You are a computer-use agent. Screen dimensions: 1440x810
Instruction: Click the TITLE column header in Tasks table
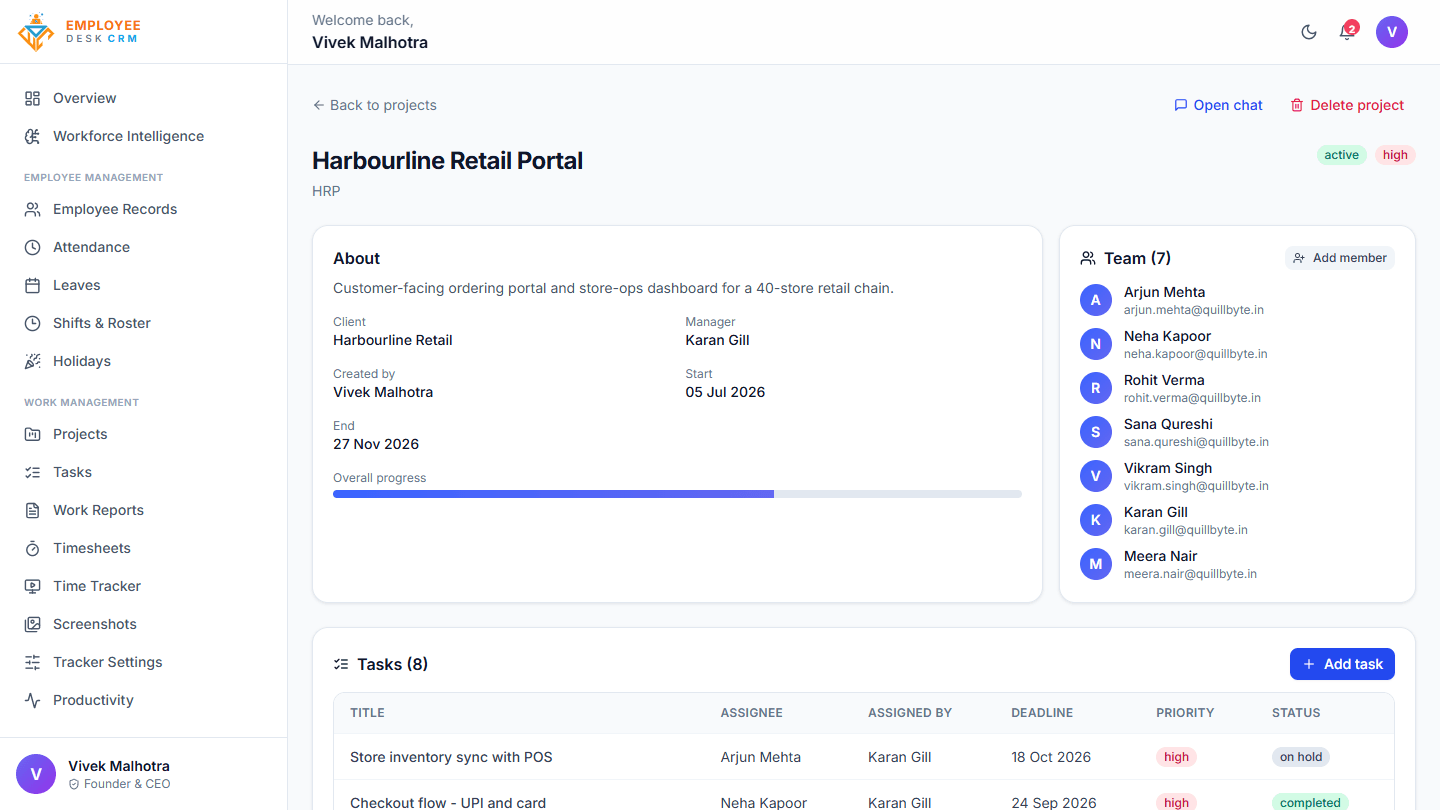coord(367,713)
